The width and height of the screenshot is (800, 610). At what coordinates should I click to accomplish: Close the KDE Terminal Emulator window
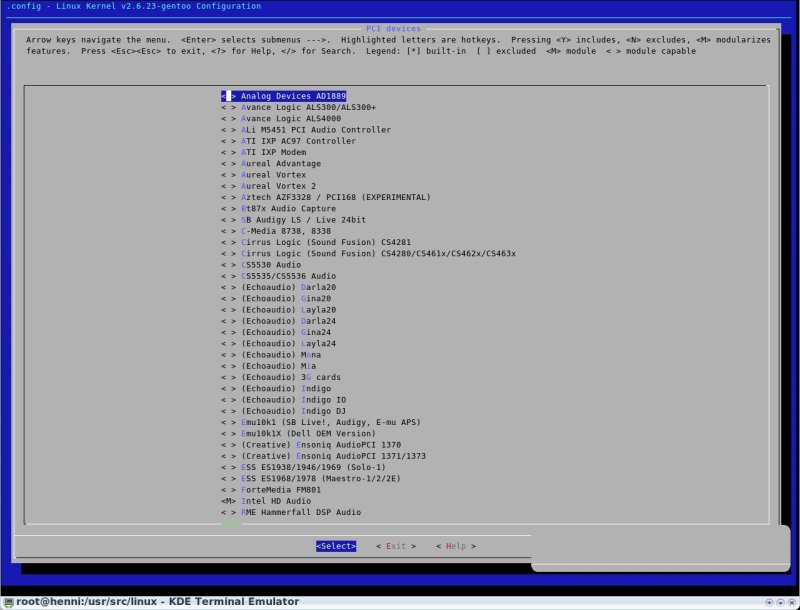[x=792, y=602]
